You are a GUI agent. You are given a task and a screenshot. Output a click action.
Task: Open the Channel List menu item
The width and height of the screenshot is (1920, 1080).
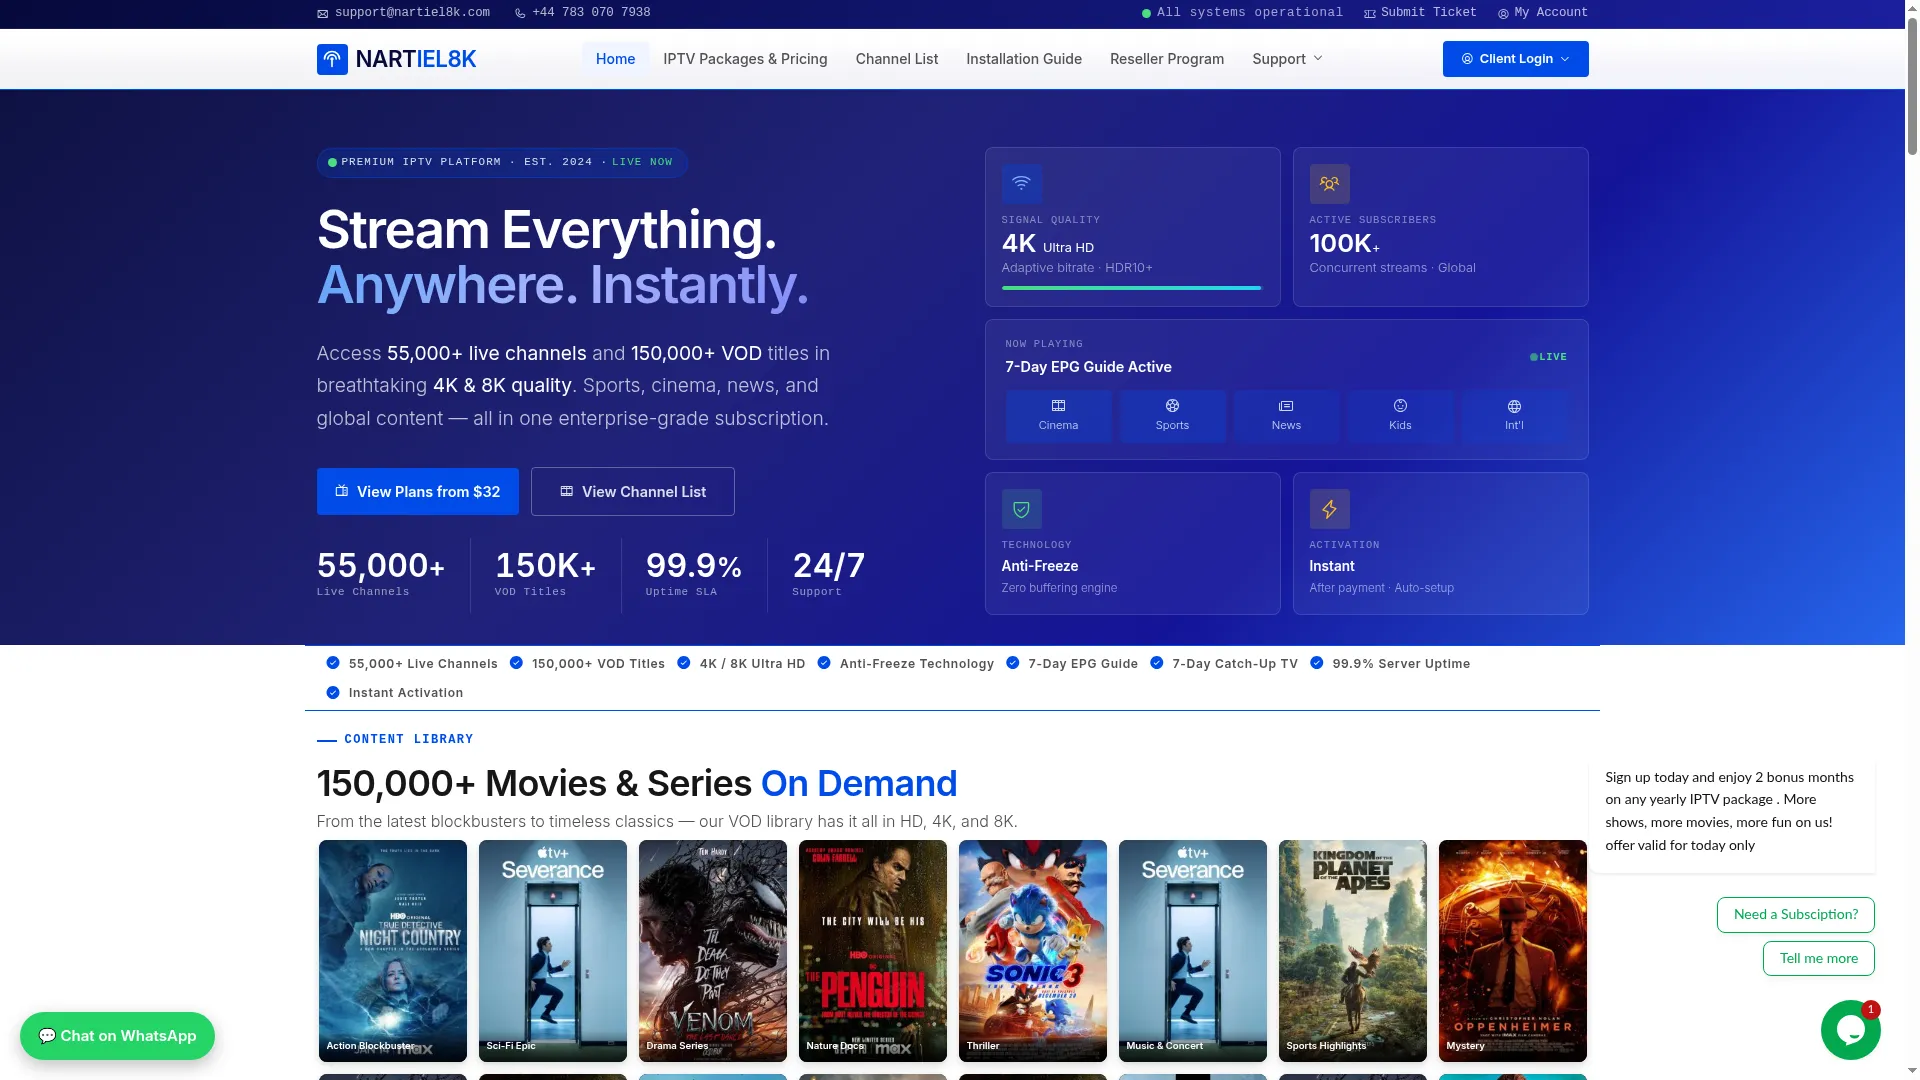coord(896,59)
